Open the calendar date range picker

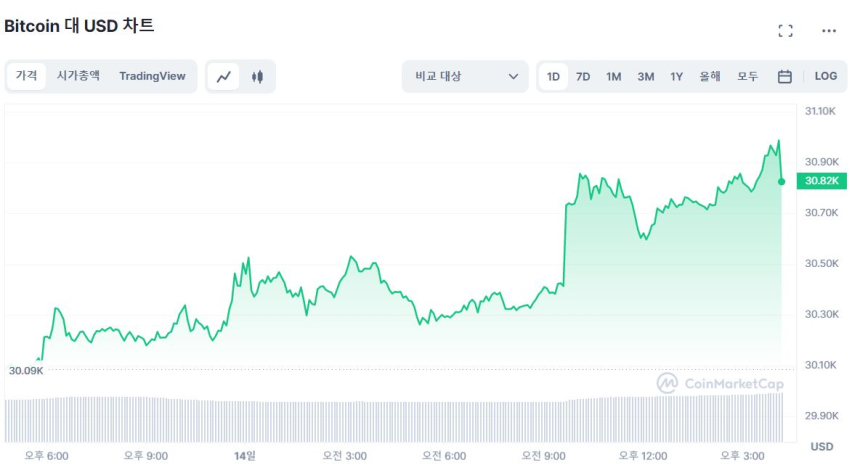point(785,76)
